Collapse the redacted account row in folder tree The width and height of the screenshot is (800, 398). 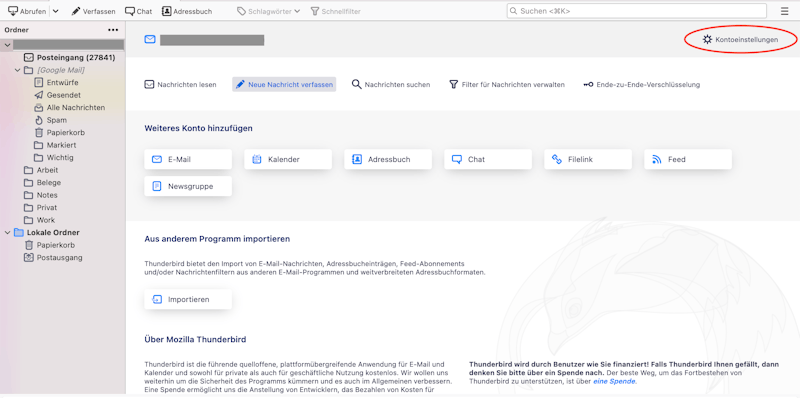pos(8,45)
